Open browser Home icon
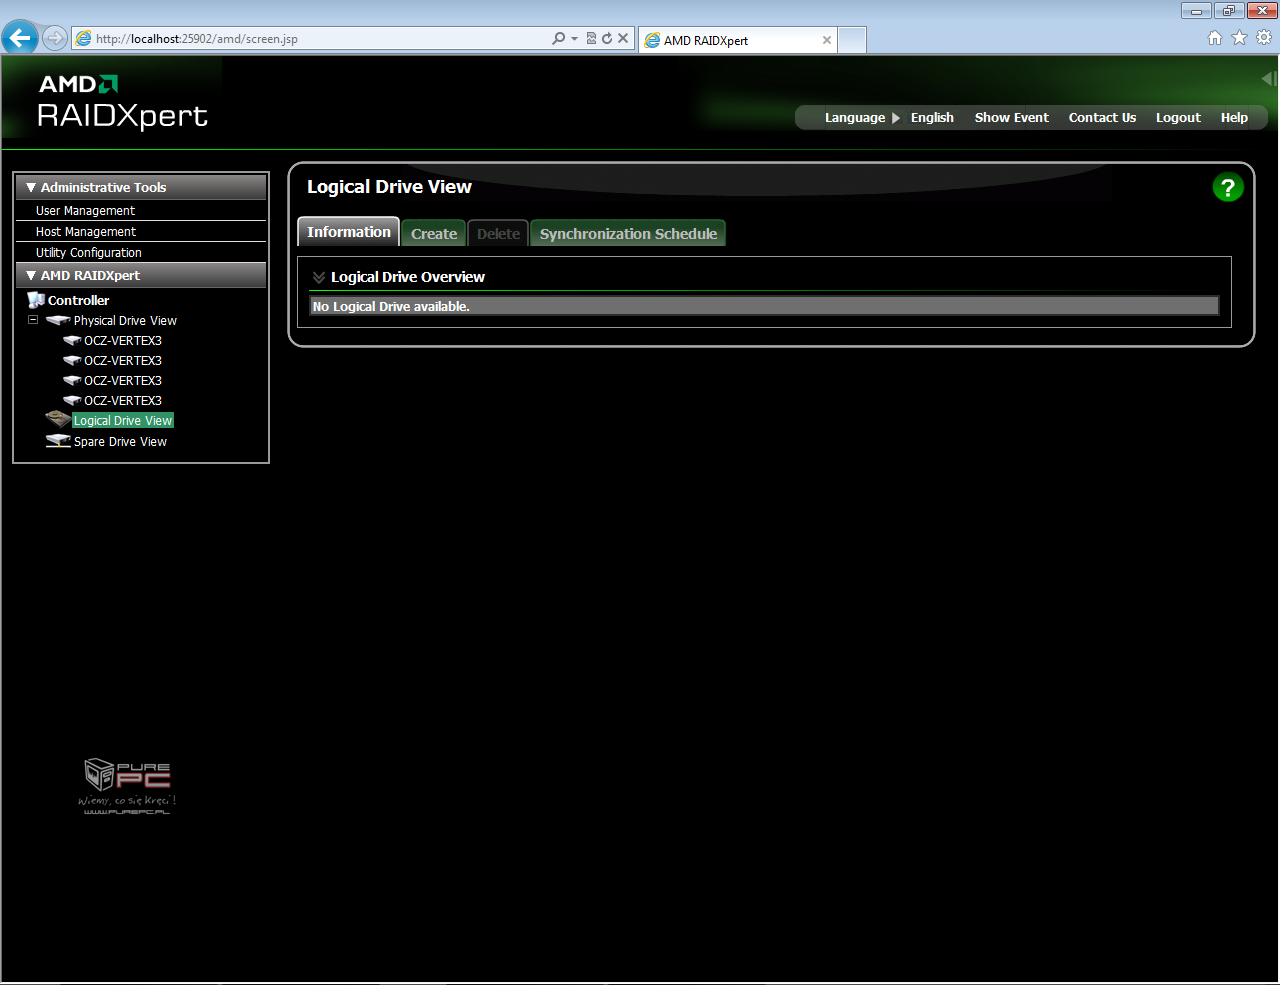1280x985 pixels. [x=1214, y=38]
